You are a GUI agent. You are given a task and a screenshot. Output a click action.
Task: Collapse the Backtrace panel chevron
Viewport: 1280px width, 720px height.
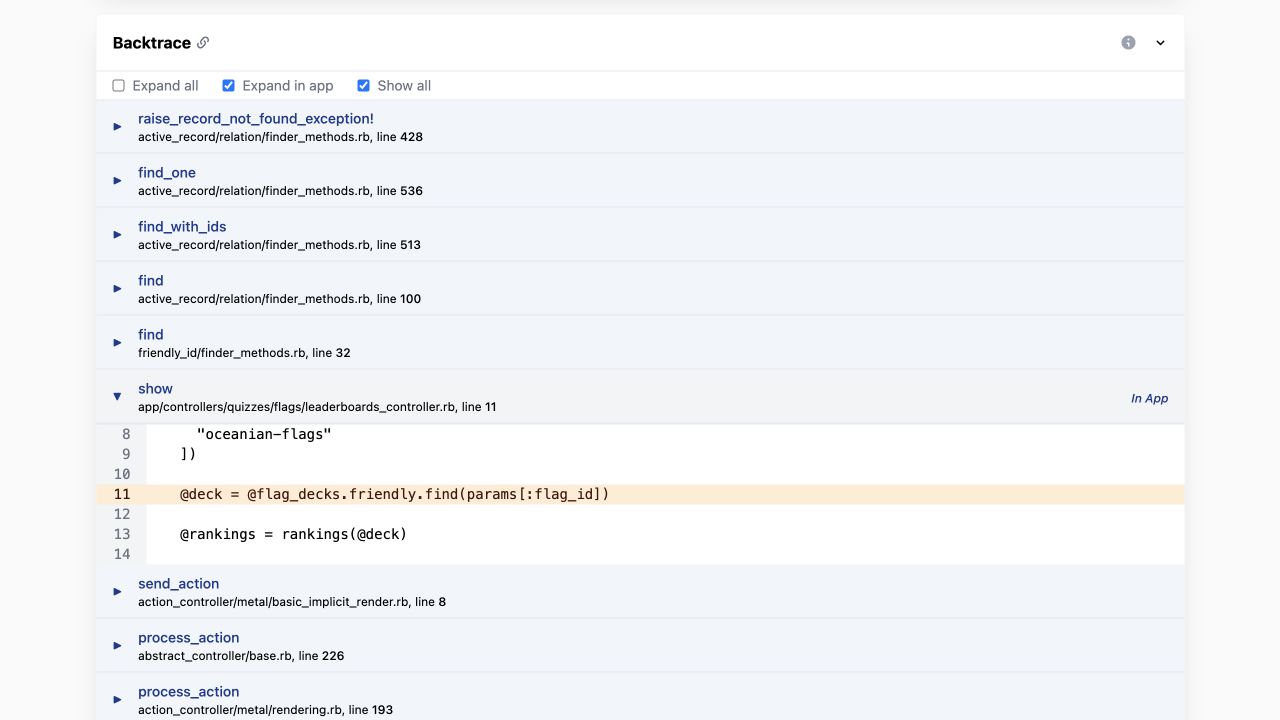[1160, 43]
